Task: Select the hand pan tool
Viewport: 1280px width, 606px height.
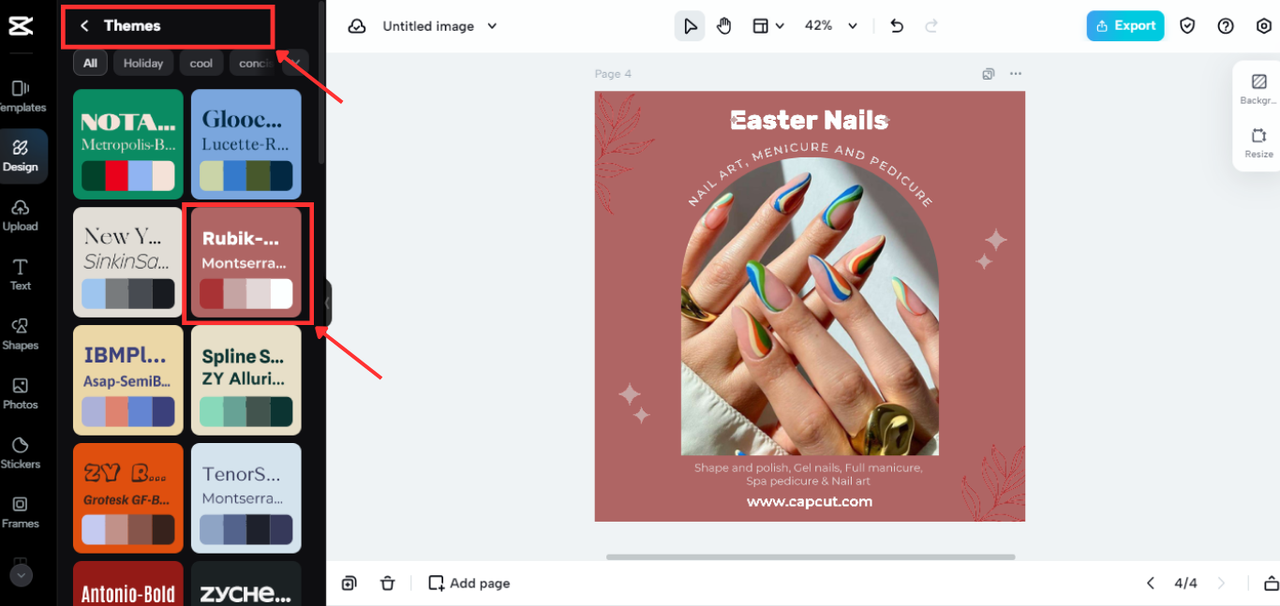Action: pyautogui.click(x=724, y=26)
